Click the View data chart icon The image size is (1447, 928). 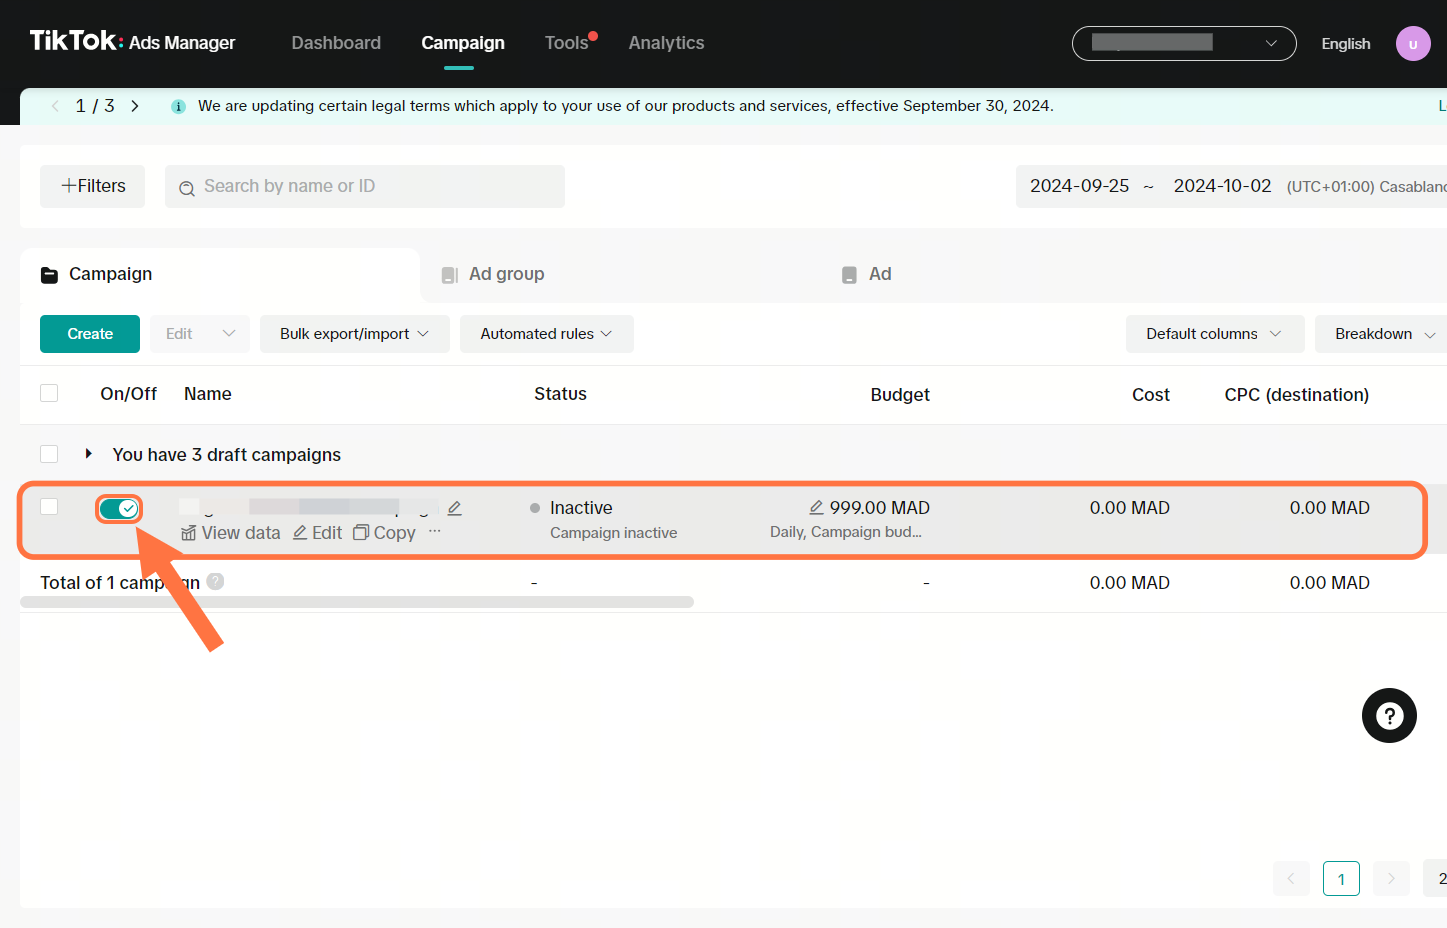point(189,533)
